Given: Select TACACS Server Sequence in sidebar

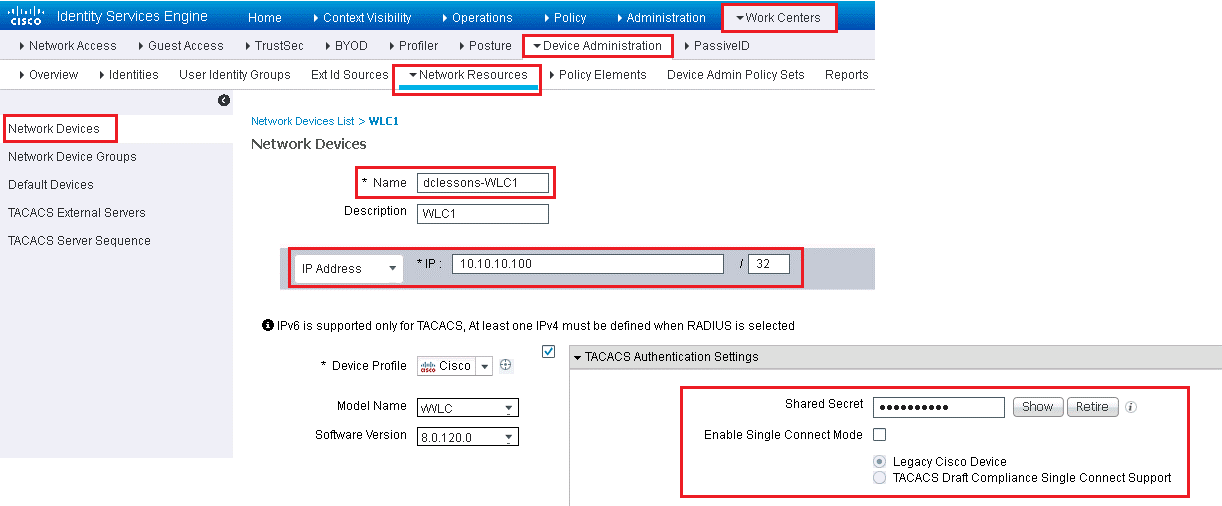Looking at the screenshot, I should [79, 241].
